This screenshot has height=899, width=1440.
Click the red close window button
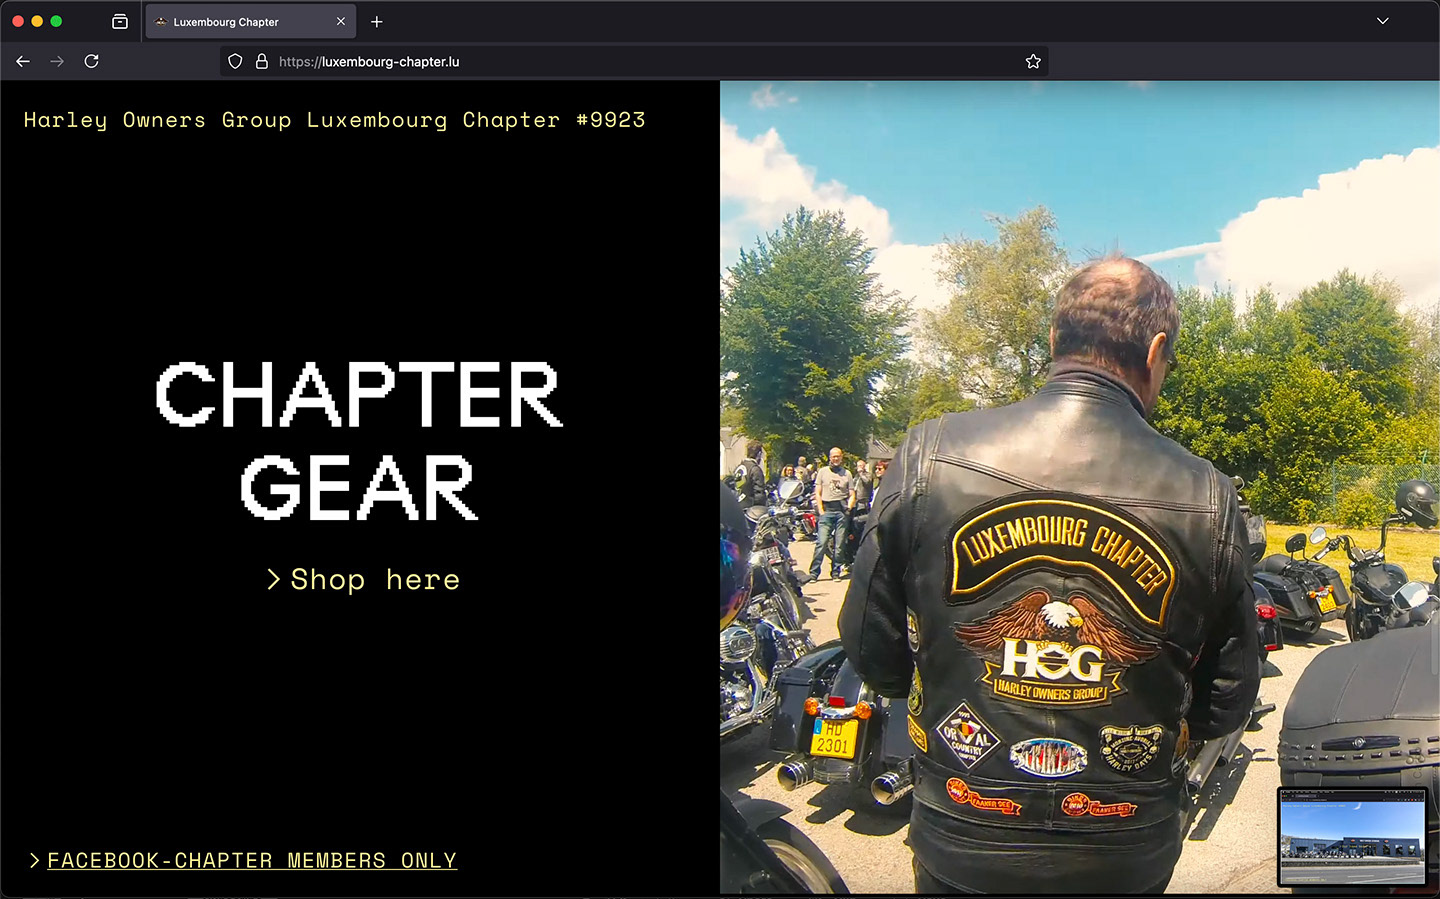pyautogui.click(x=18, y=21)
